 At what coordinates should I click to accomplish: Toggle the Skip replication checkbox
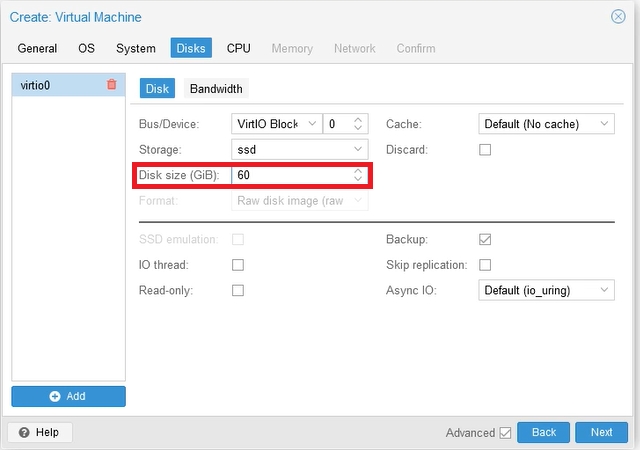[x=485, y=265]
